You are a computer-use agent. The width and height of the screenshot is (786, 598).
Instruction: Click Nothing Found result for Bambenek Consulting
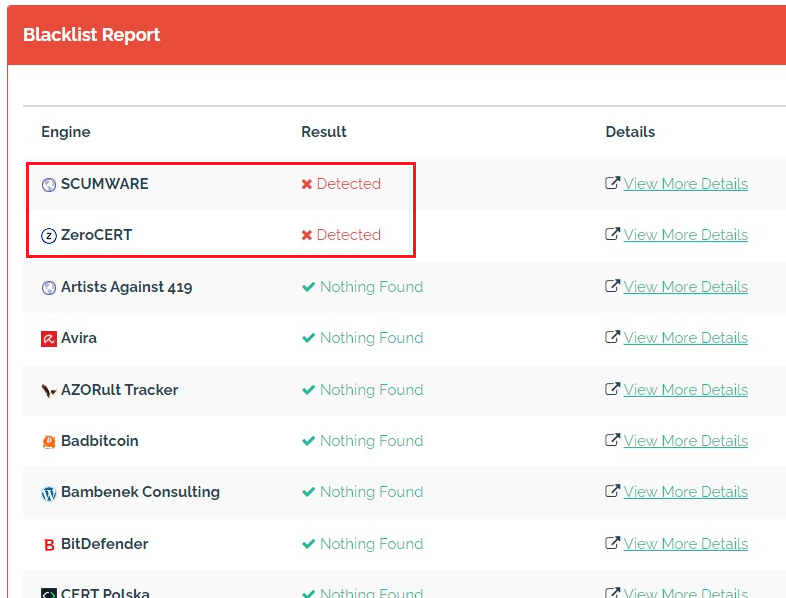click(372, 492)
